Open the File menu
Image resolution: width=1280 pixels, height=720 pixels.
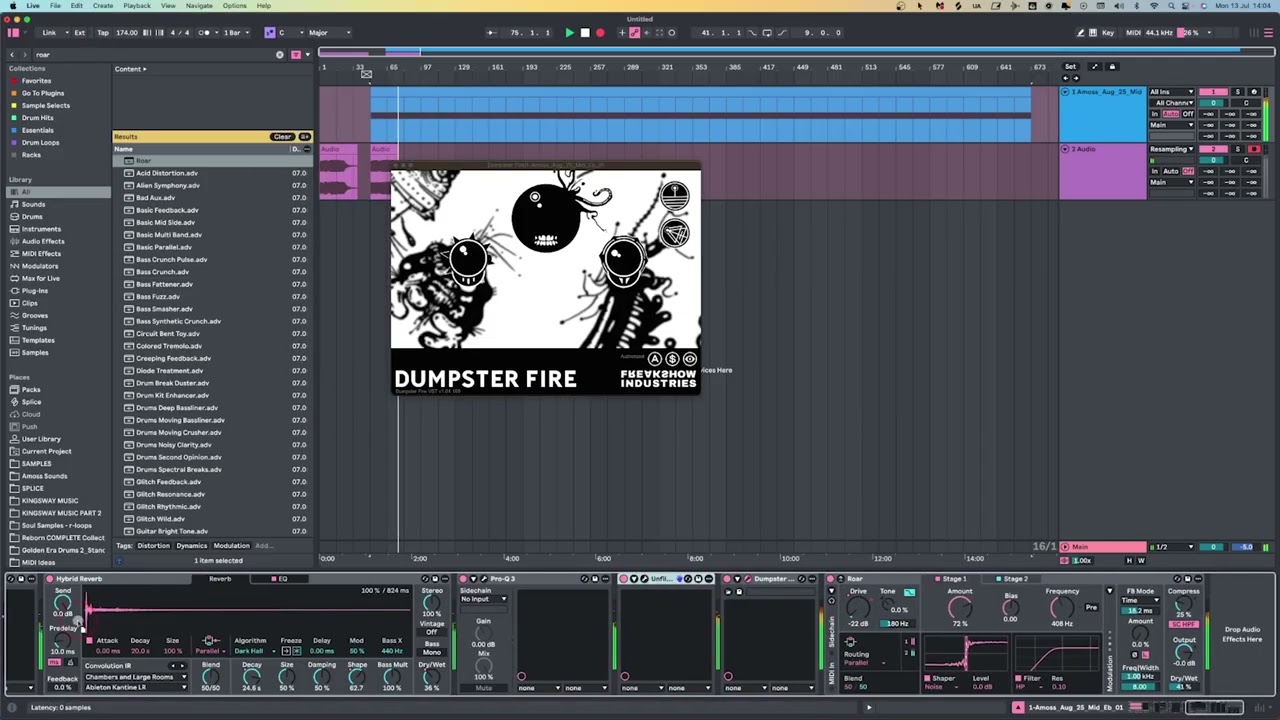click(x=55, y=6)
